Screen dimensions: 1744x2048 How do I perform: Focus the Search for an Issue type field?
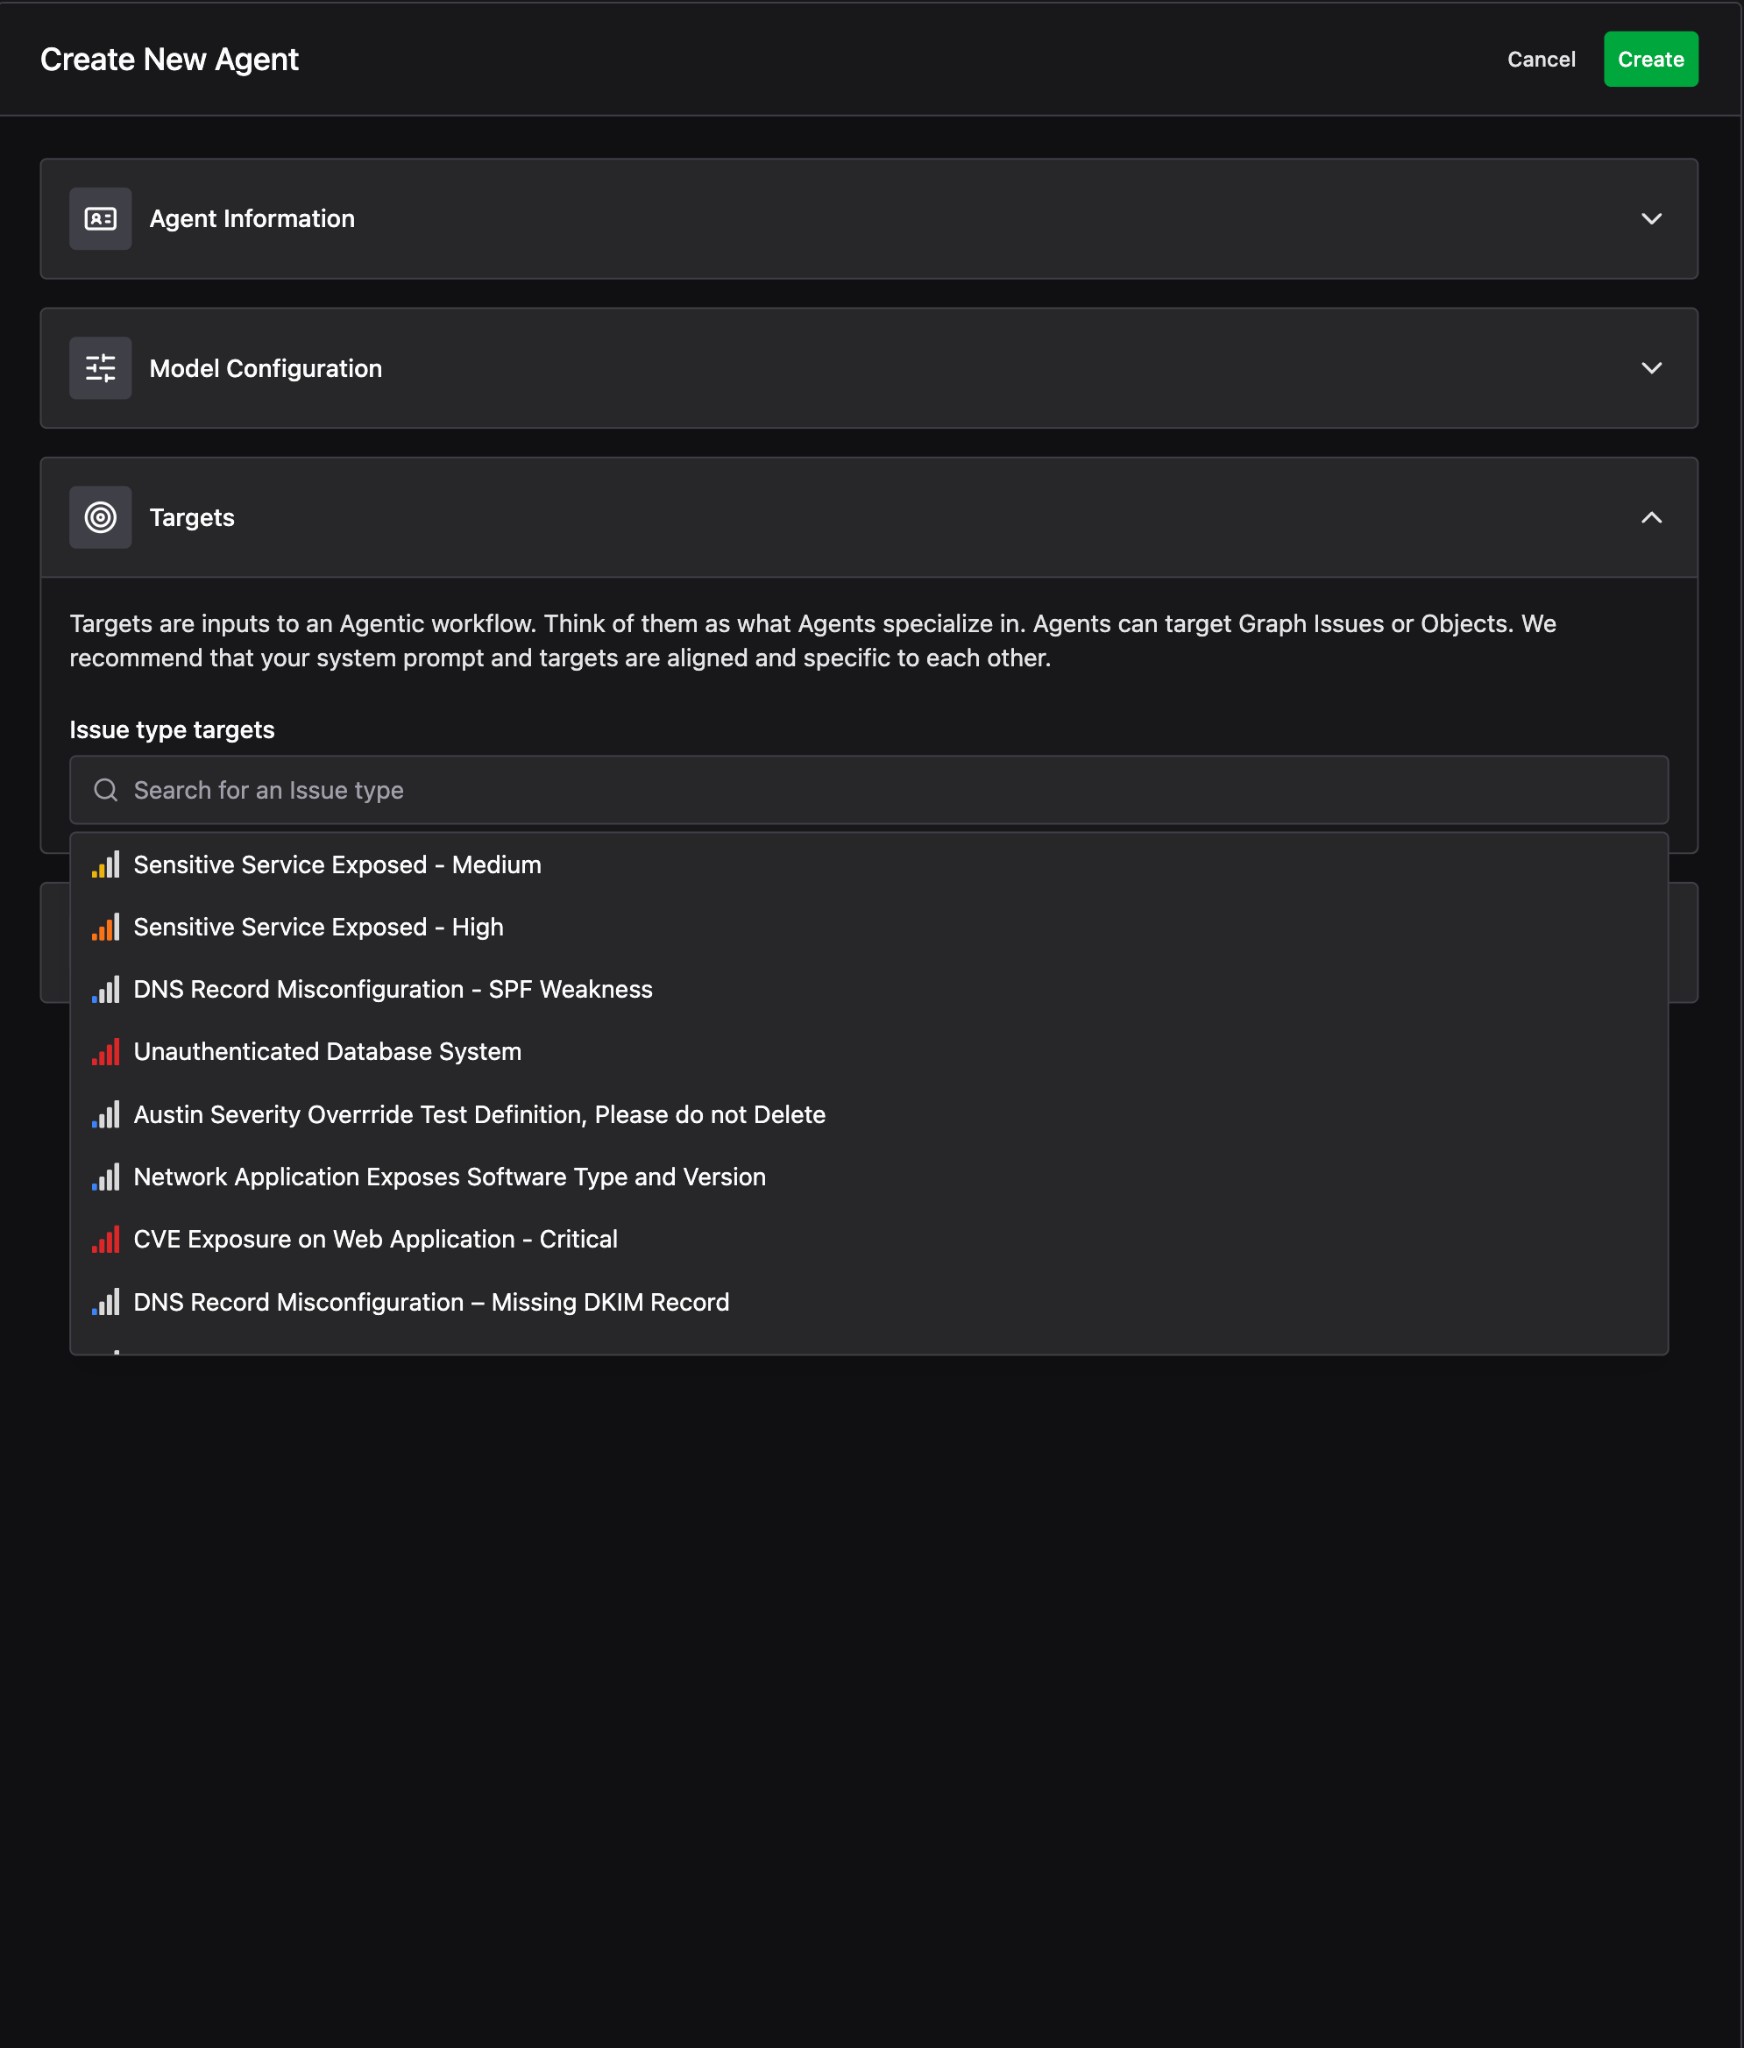pyautogui.click(x=880, y=790)
